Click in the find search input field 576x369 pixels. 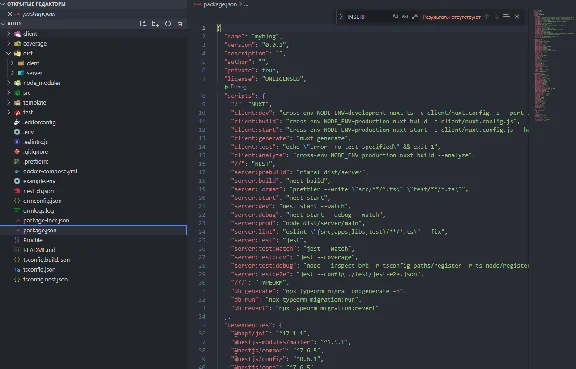click(x=367, y=17)
